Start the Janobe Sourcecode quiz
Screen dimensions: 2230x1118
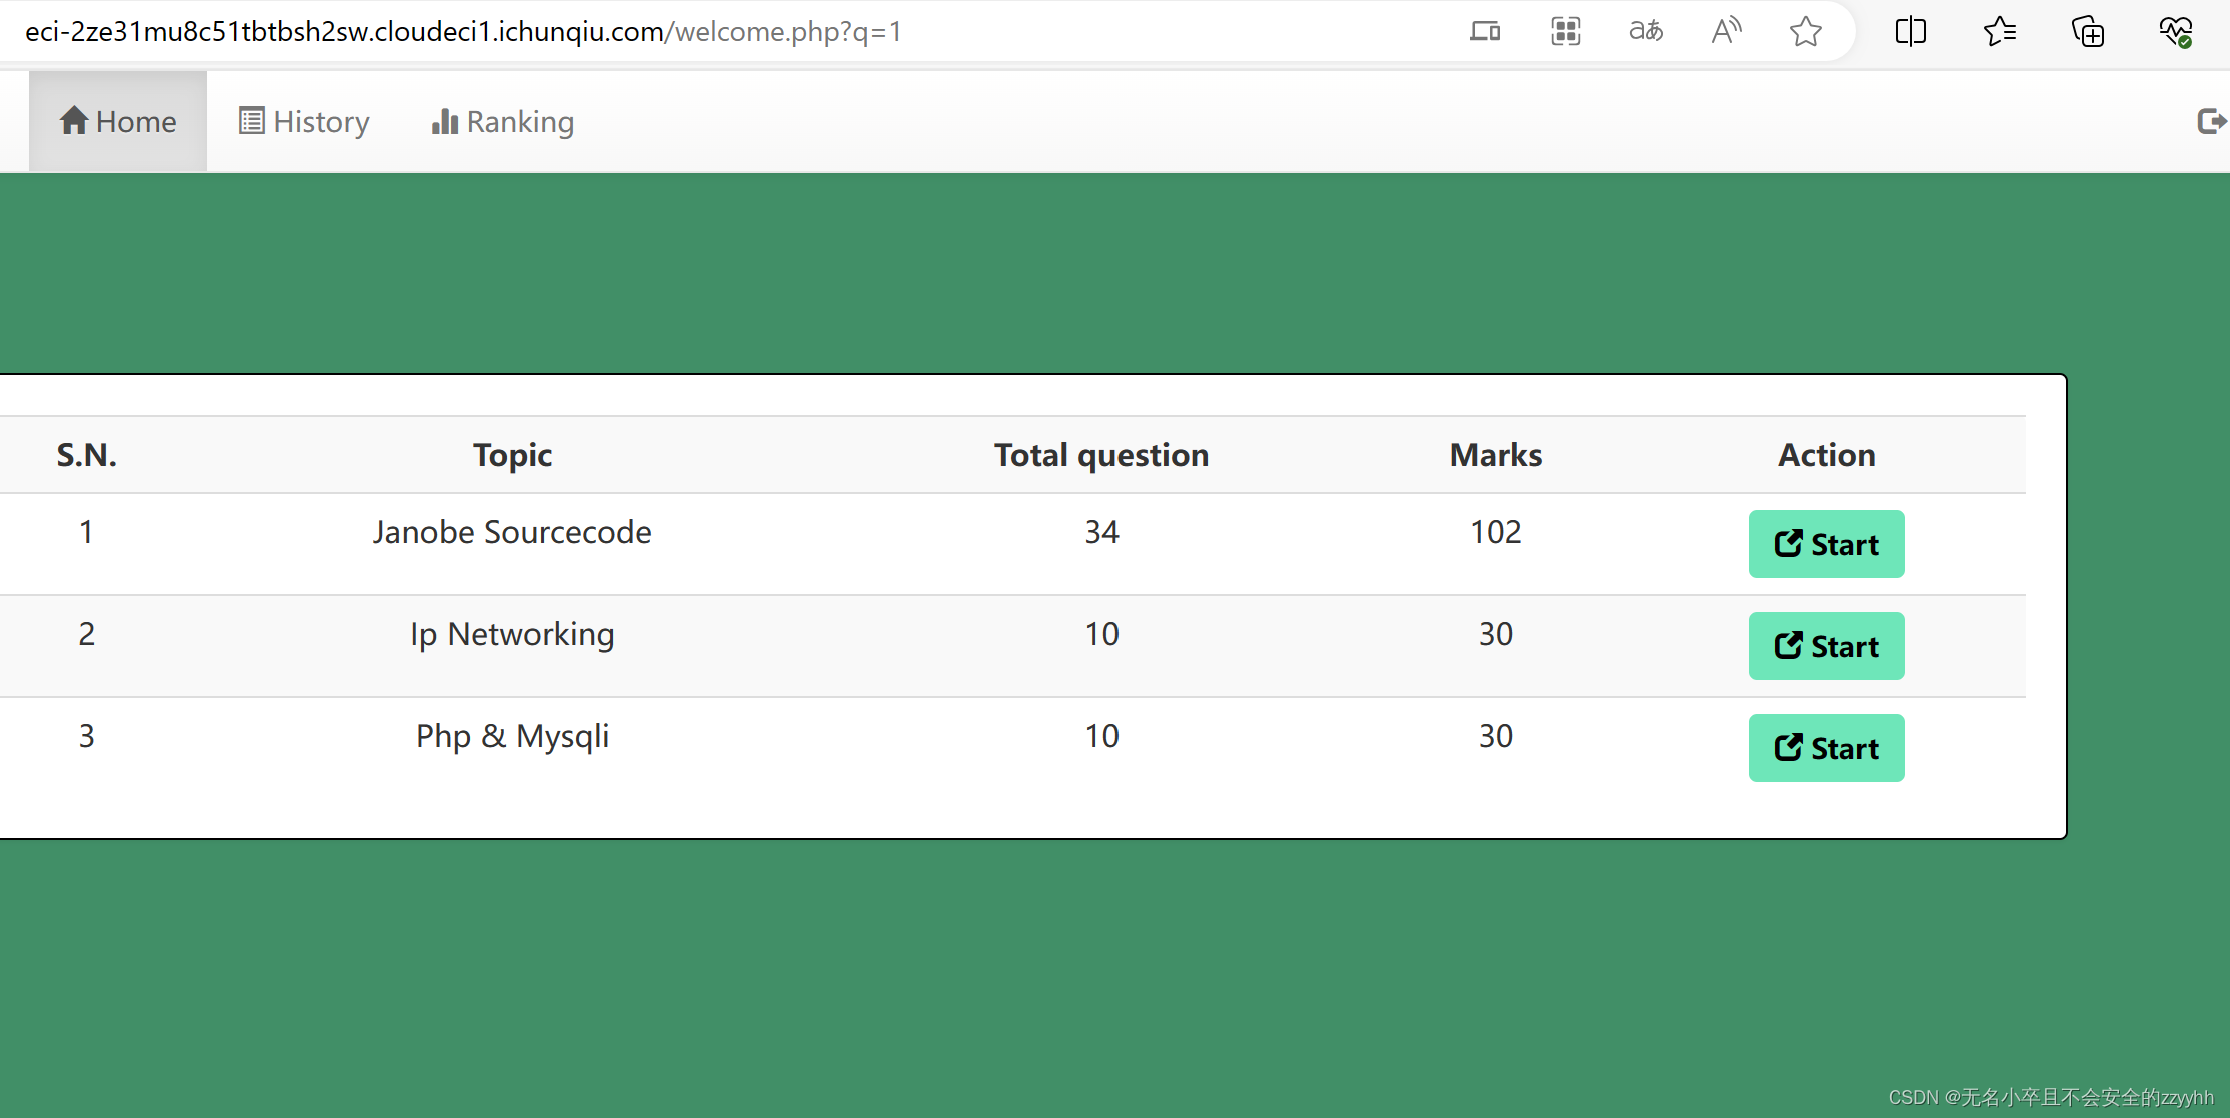[x=1826, y=544]
